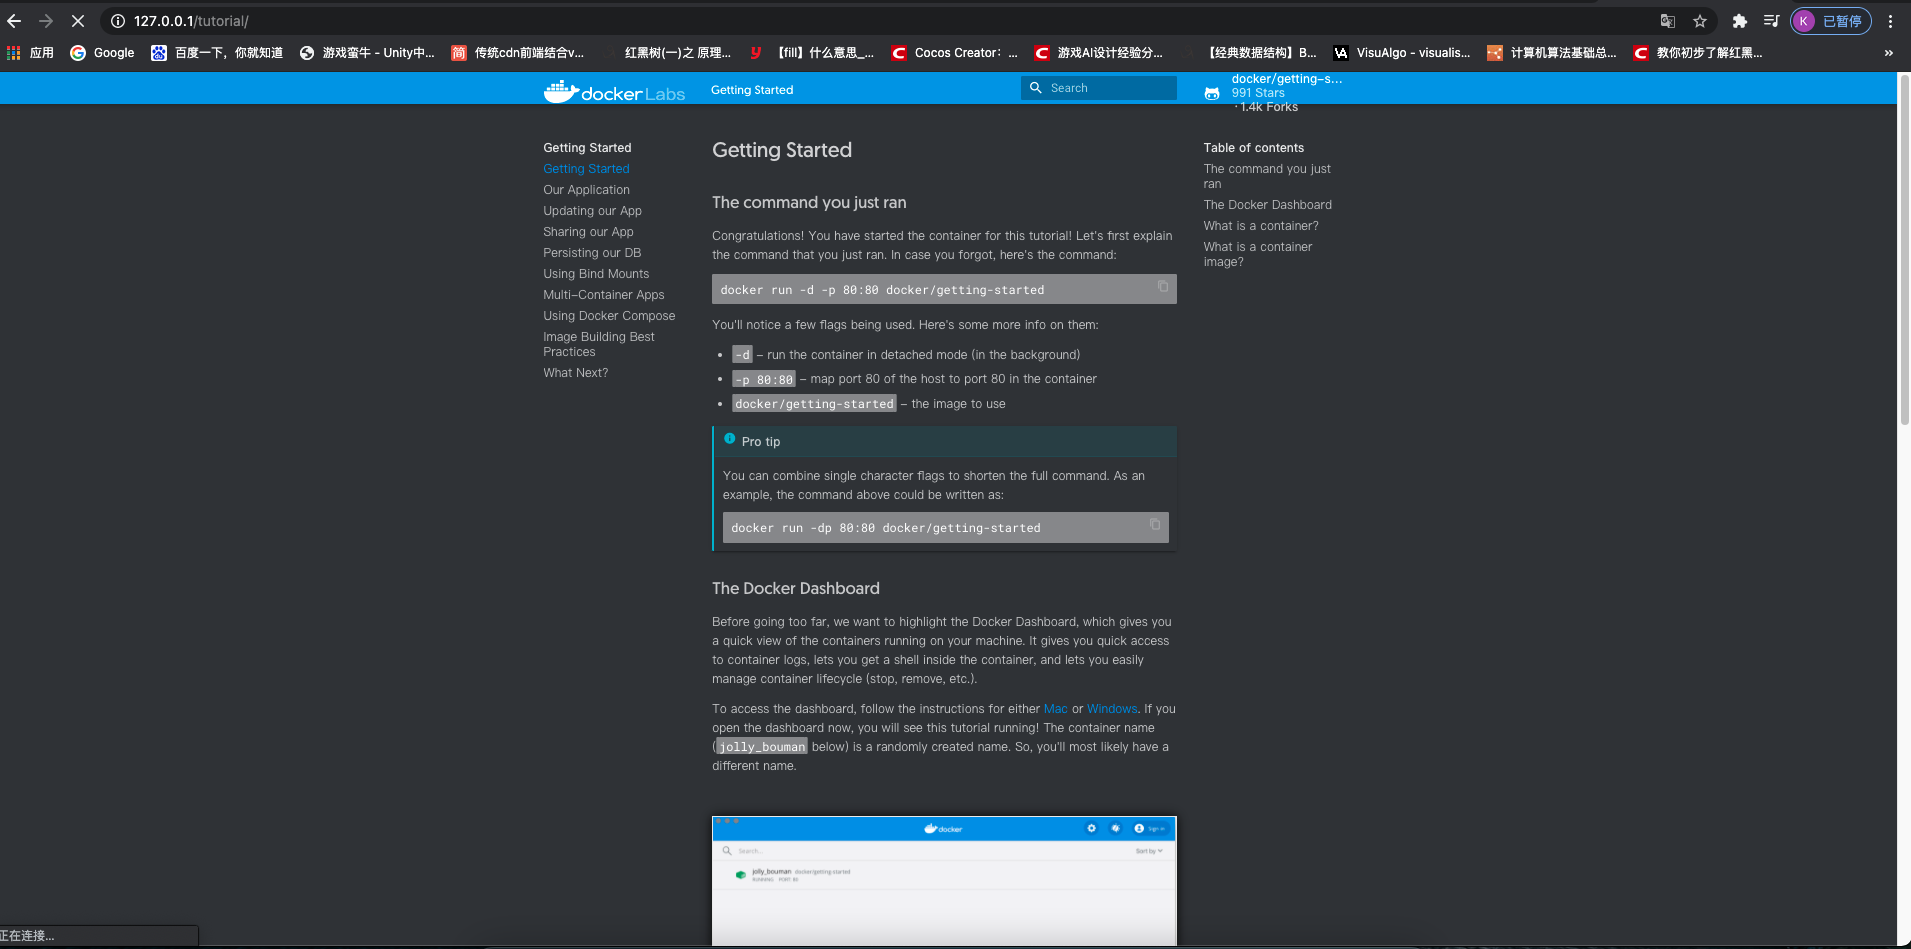Click the Search input field
Viewport: 1911px width, 949px height.
click(1099, 88)
